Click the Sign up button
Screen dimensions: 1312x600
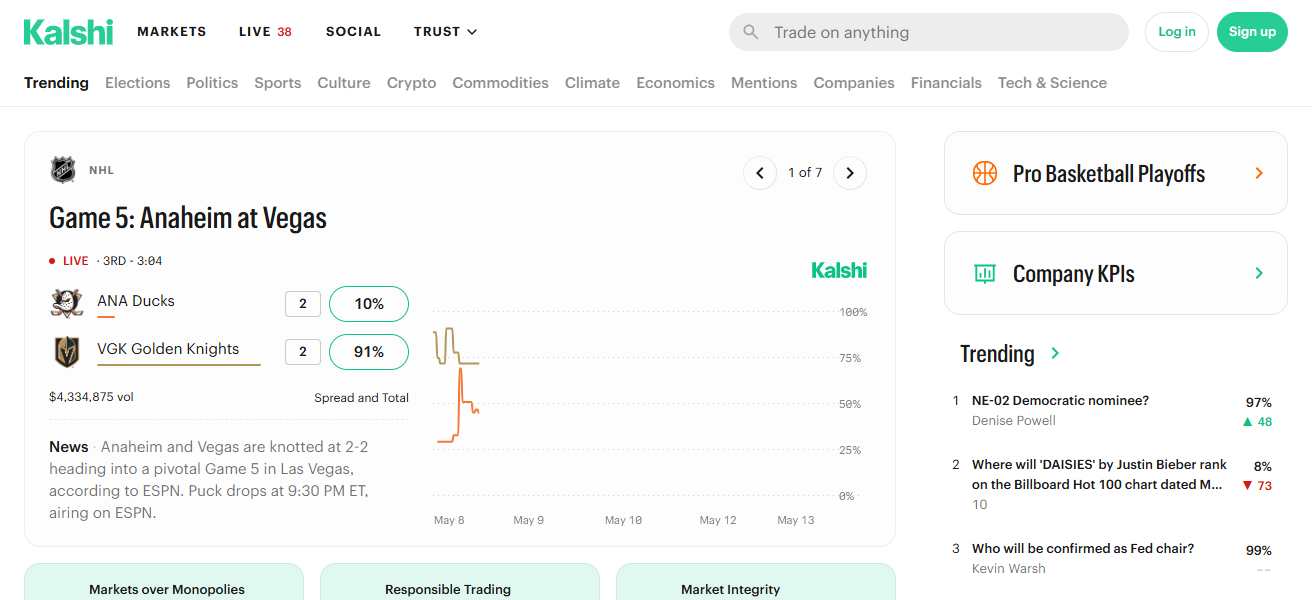point(1252,32)
